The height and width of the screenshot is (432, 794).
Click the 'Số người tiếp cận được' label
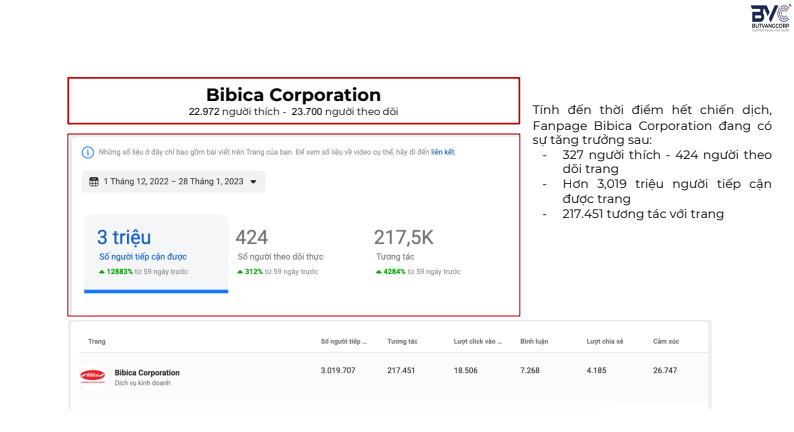(x=143, y=257)
